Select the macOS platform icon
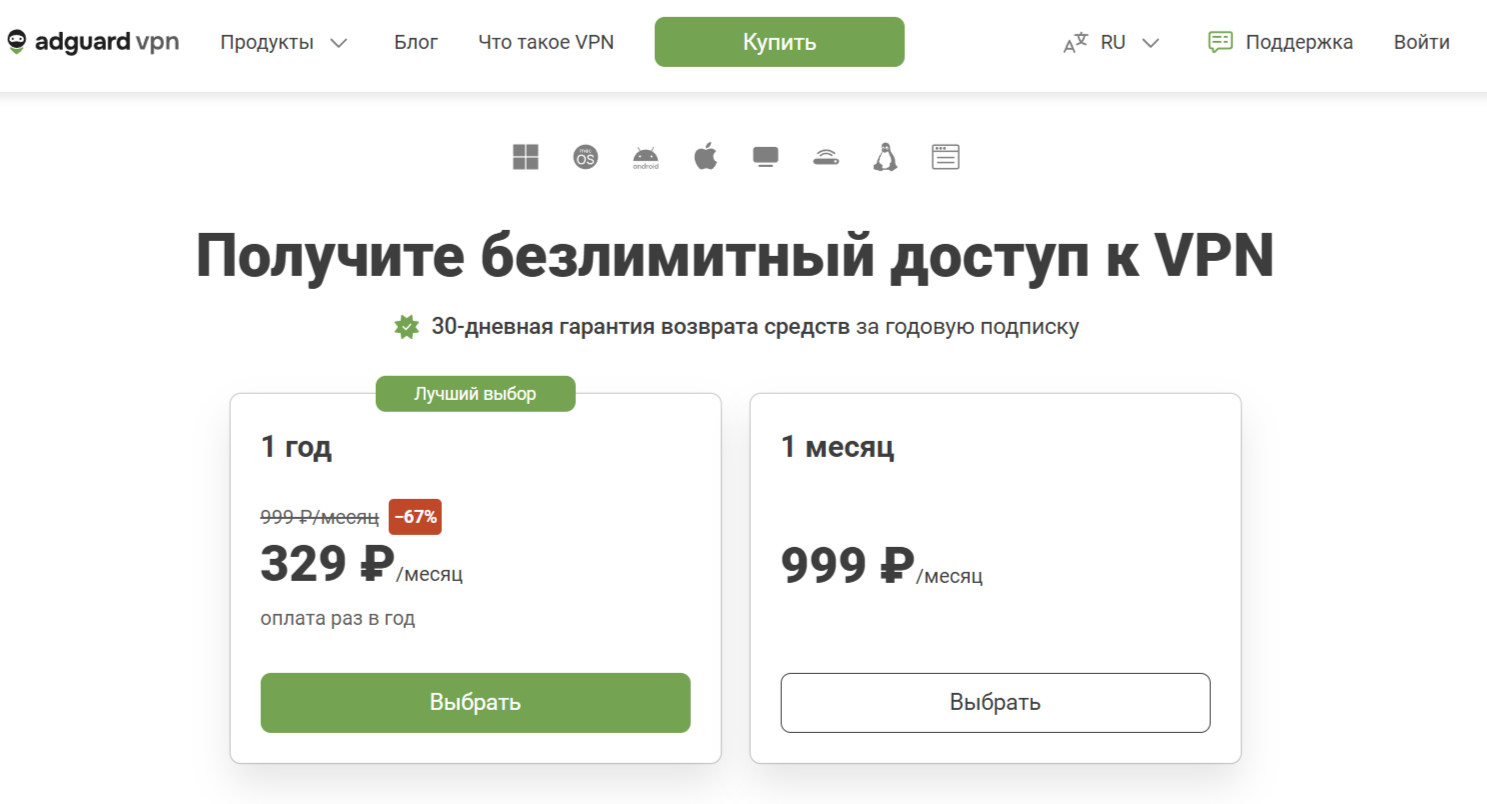1487x804 pixels. click(x=586, y=157)
